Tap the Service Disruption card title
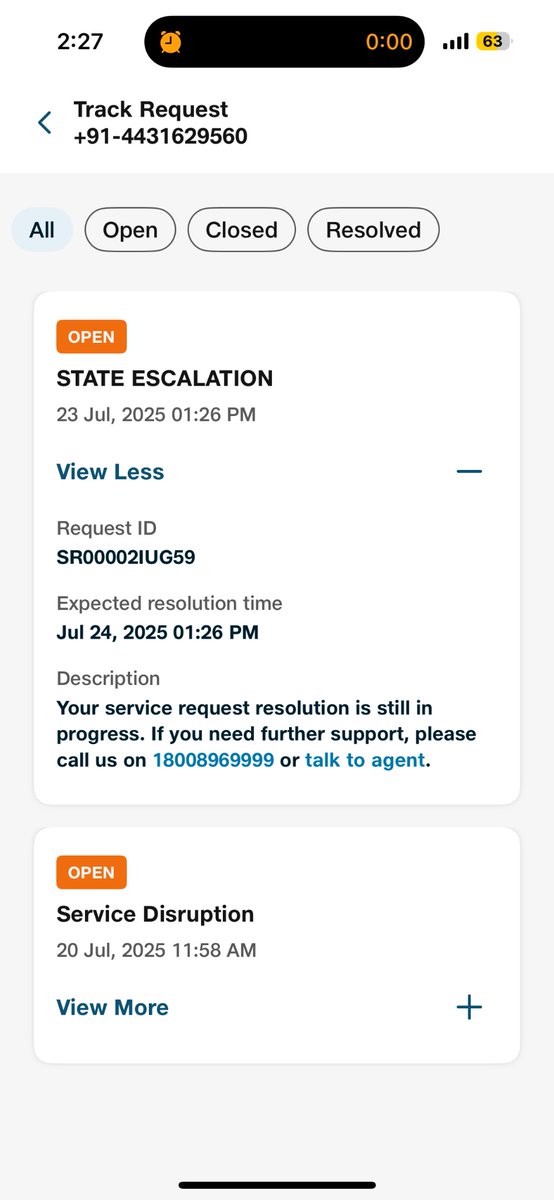The height and width of the screenshot is (1200, 554). (x=155, y=914)
